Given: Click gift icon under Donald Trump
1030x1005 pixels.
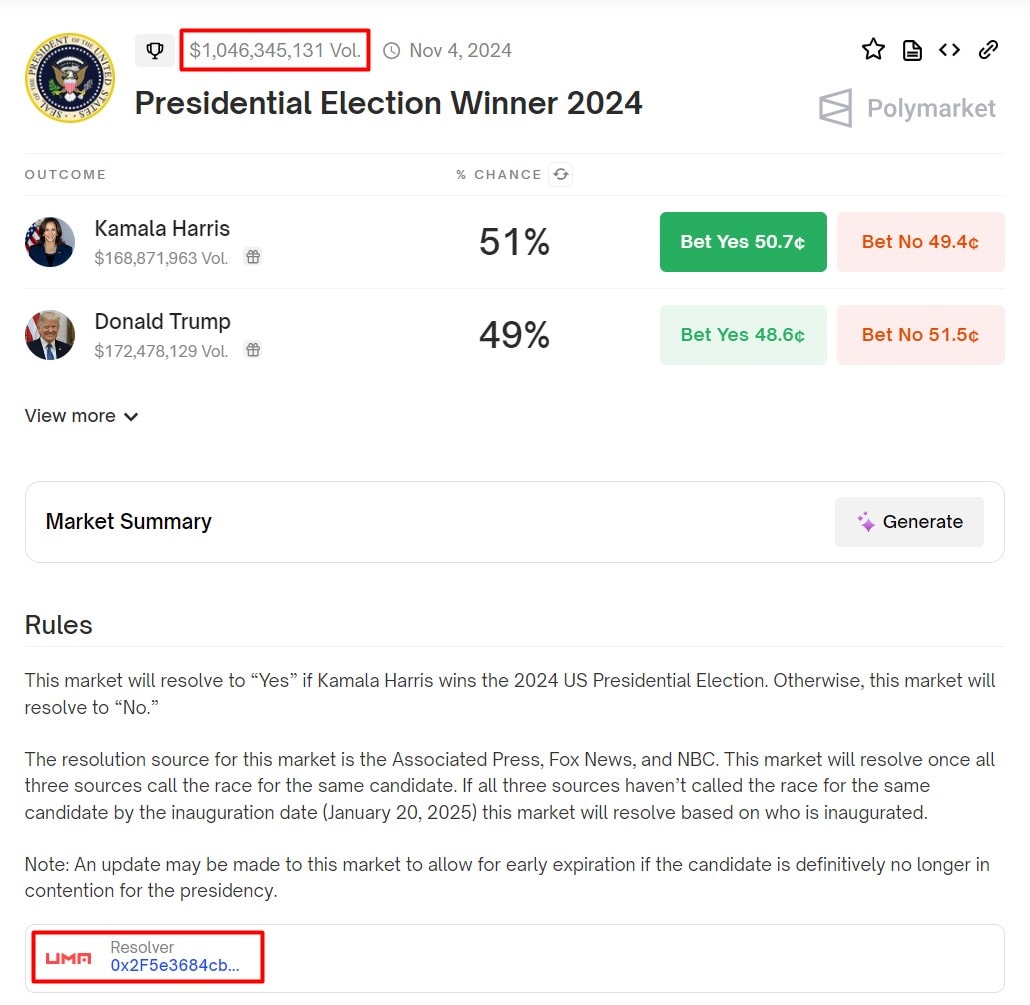Looking at the screenshot, I should coord(253,350).
